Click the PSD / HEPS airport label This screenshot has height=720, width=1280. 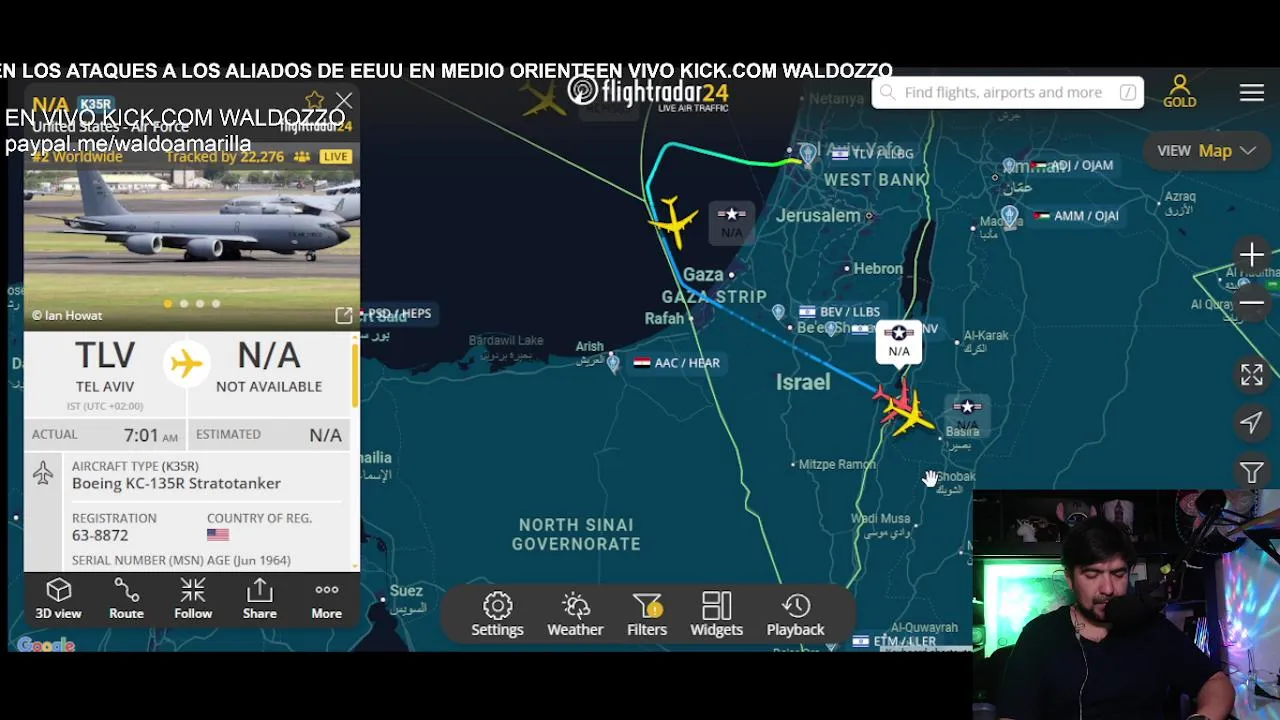click(399, 313)
